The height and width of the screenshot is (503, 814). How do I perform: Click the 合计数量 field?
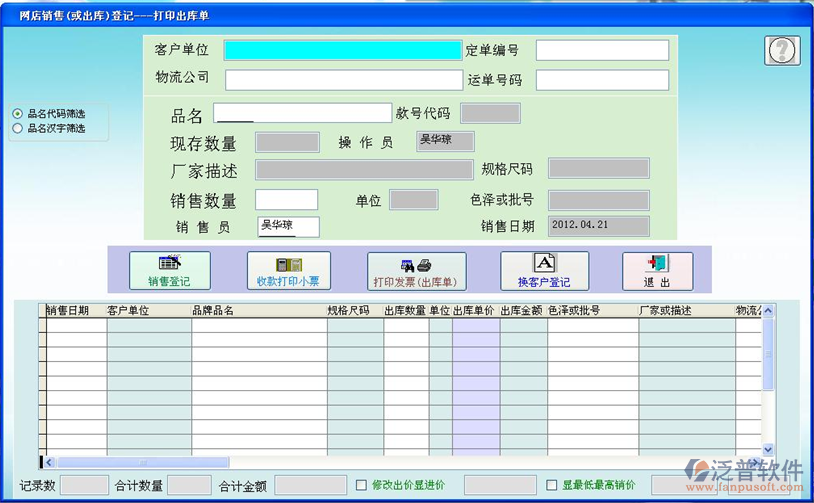(189, 485)
